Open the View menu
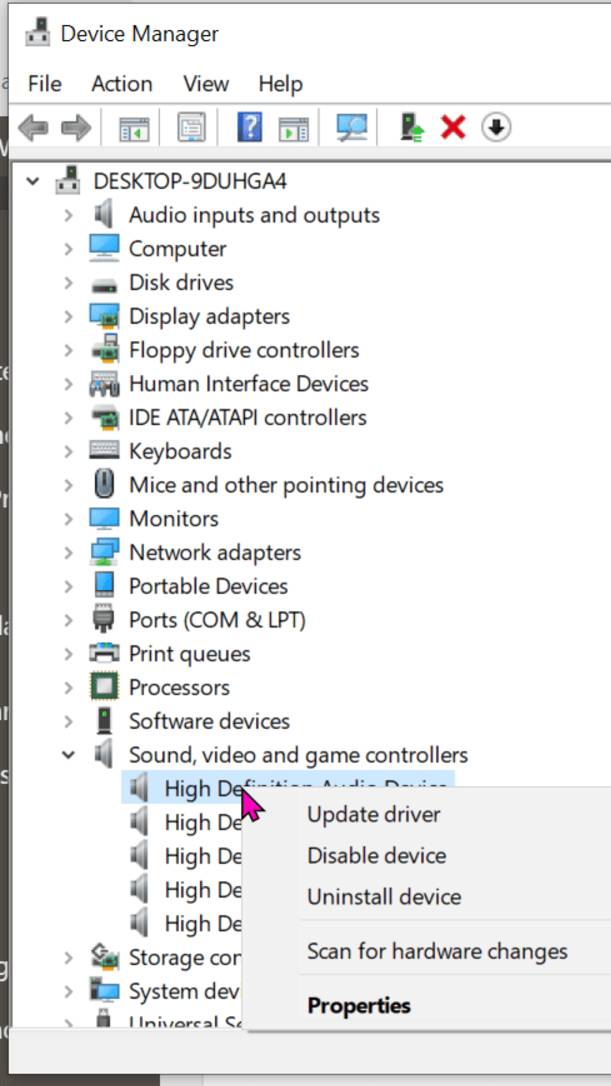This screenshot has width=611, height=1086. click(x=206, y=84)
